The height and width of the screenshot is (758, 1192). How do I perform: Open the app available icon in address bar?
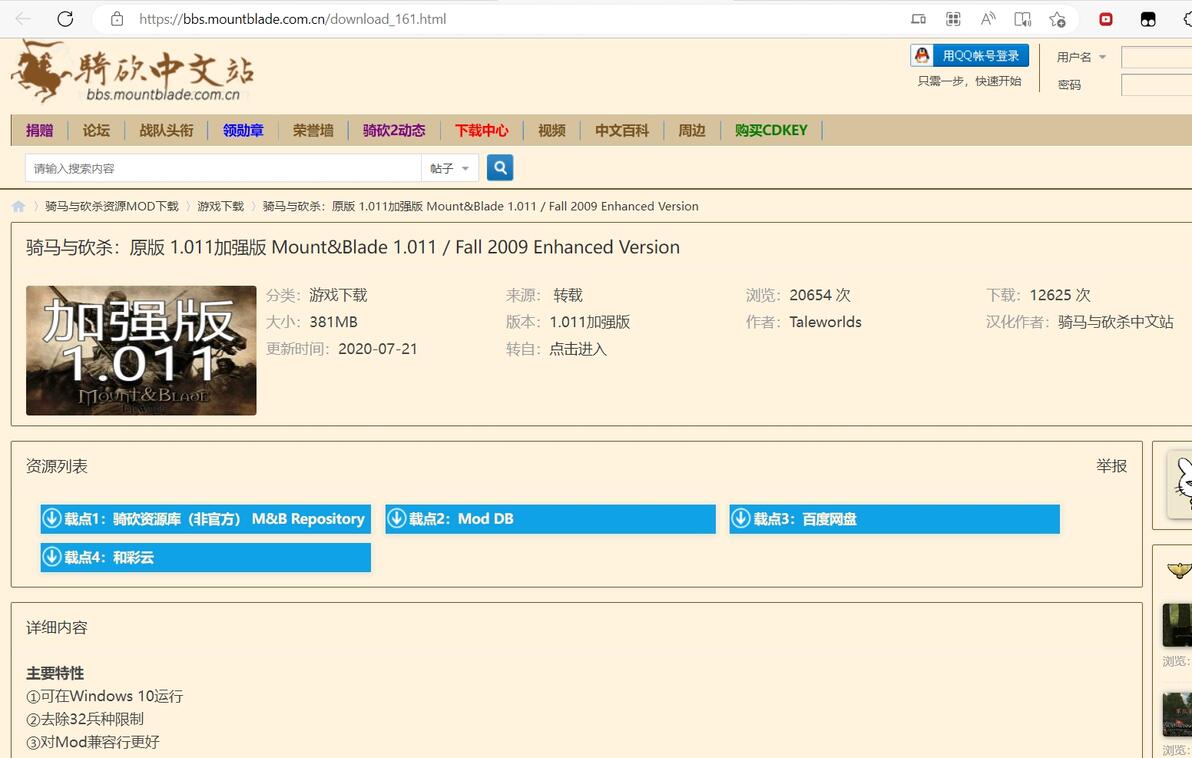(x=918, y=19)
